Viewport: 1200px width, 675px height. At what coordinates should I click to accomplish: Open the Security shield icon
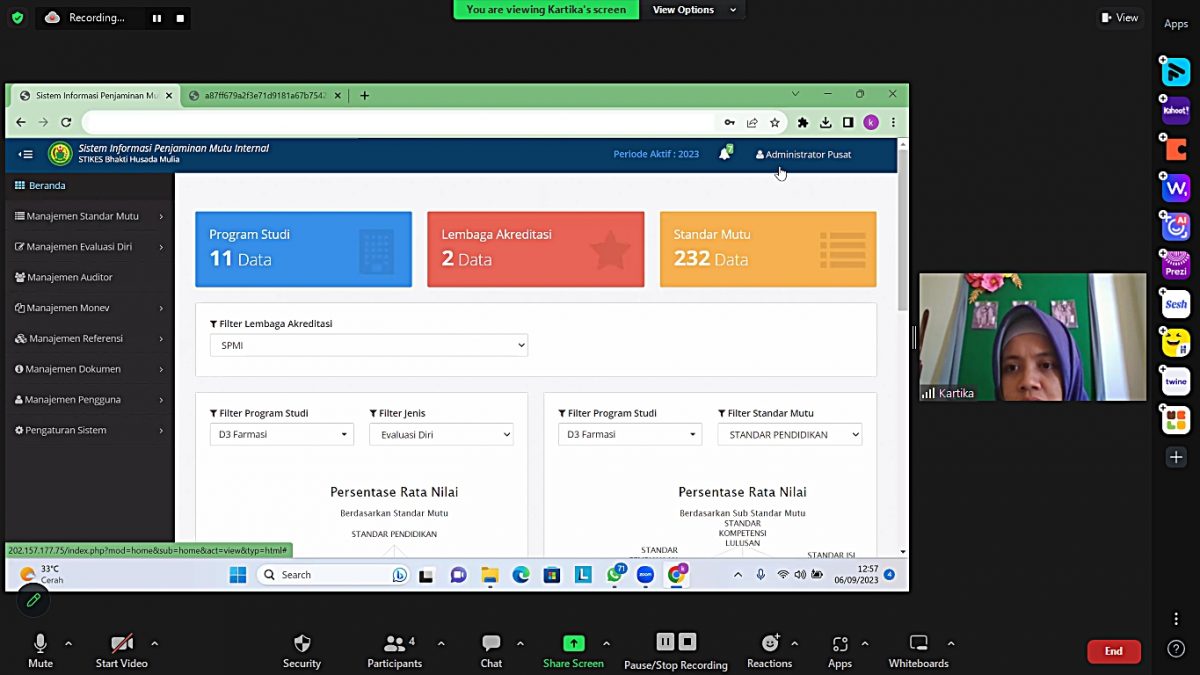point(302,644)
